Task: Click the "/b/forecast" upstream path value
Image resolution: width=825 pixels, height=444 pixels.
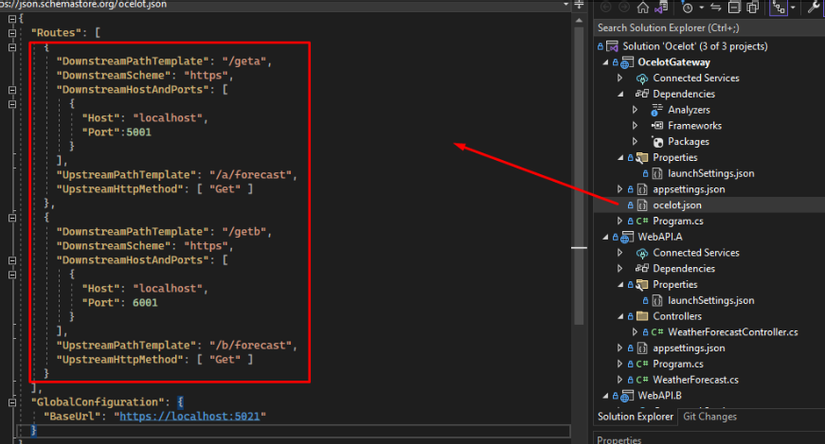Action: tap(250, 345)
